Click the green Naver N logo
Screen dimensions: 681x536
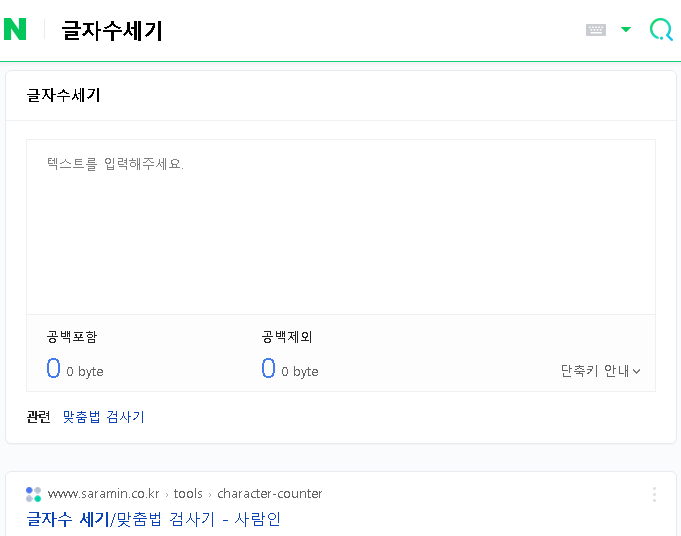click(x=15, y=29)
